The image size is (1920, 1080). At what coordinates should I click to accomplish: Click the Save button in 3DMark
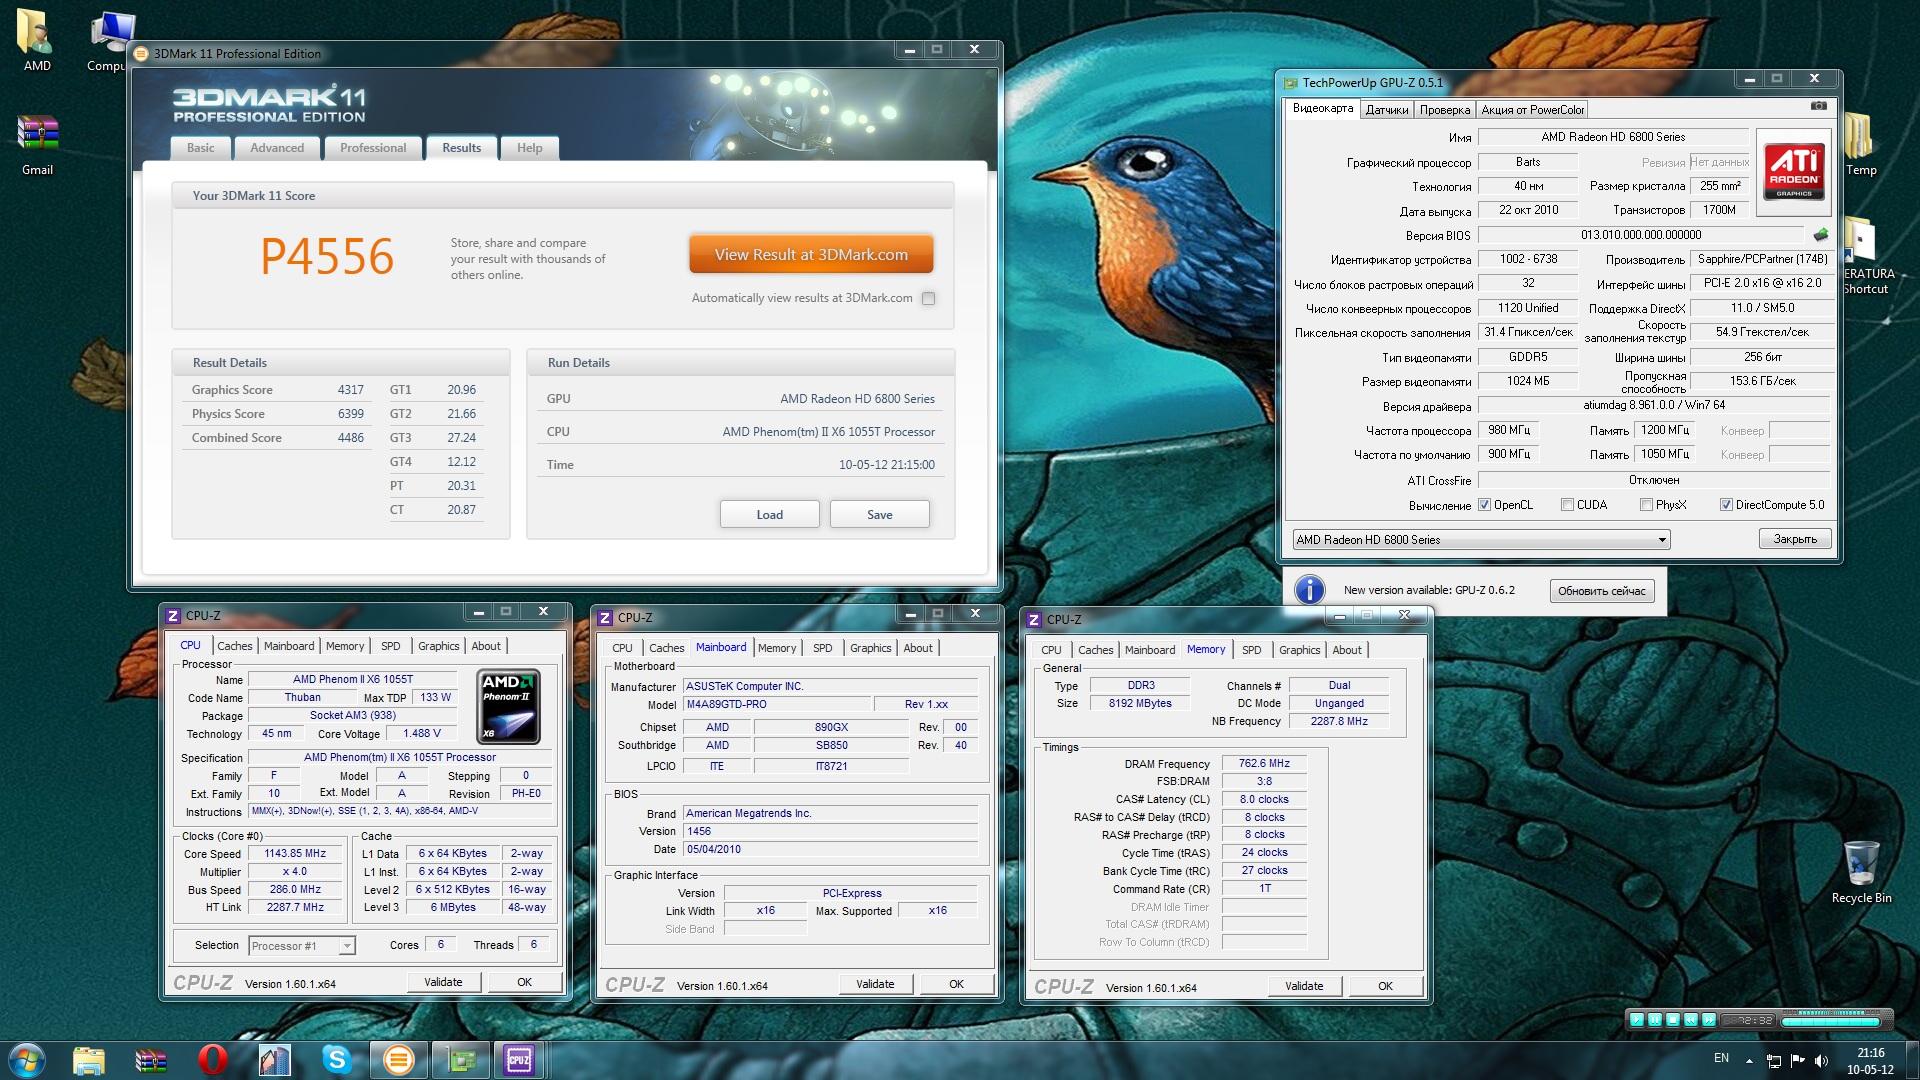point(880,515)
